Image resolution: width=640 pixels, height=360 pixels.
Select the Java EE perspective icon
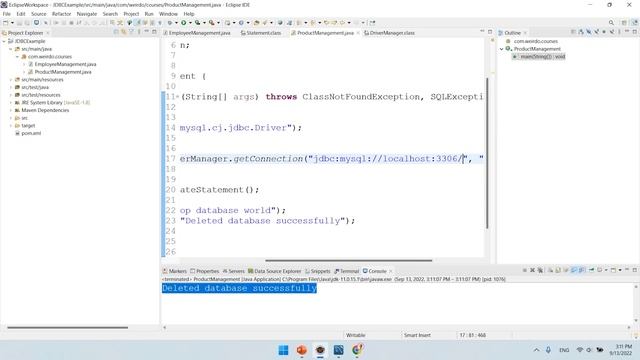(x=635, y=22)
